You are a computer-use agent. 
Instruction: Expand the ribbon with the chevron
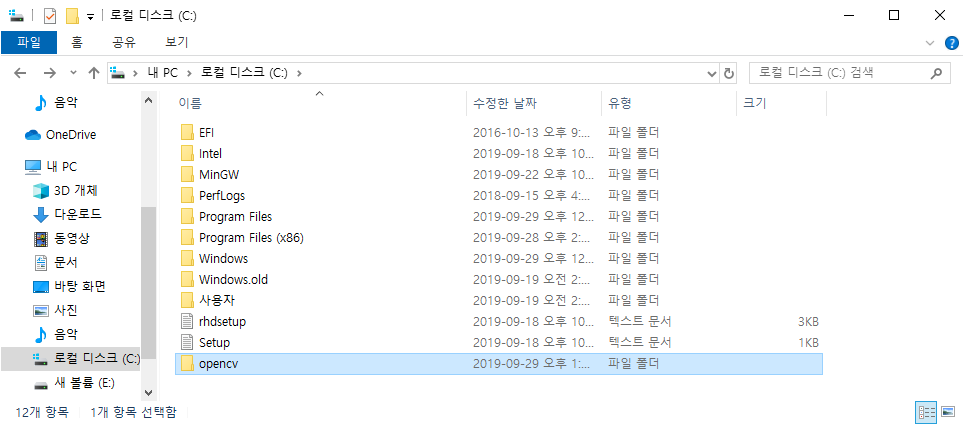(929, 42)
